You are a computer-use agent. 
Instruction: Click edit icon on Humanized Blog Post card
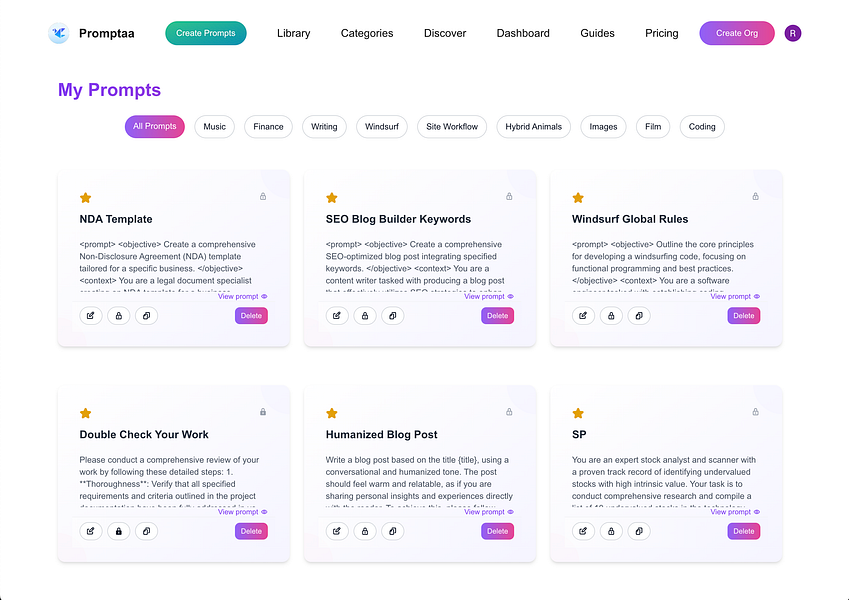click(x=337, y=531)
